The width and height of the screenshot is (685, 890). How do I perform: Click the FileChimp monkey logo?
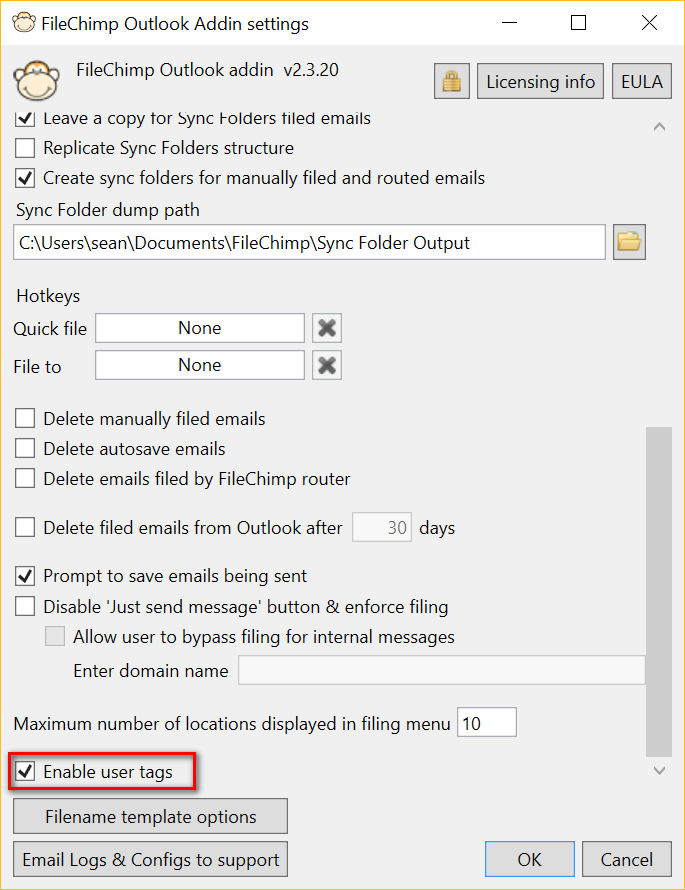click(x=36, y=81)
